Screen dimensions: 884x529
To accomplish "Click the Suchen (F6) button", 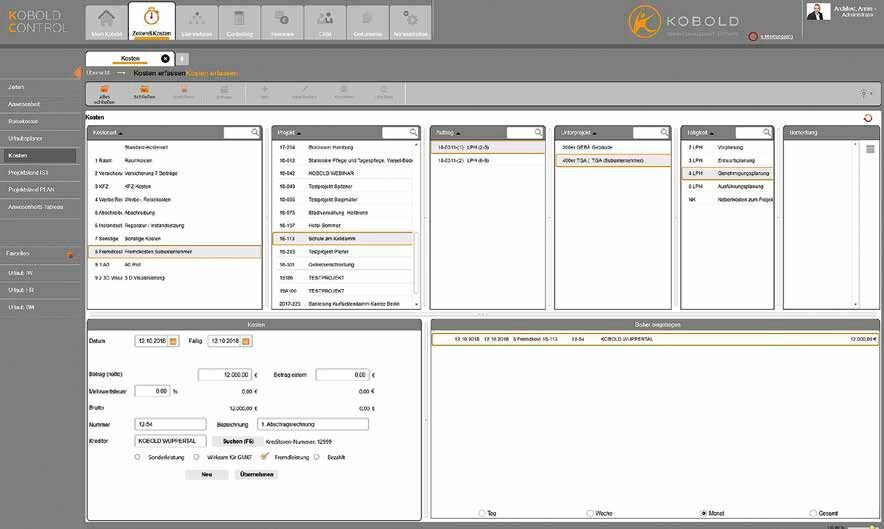I will click(x=238, y=441).
